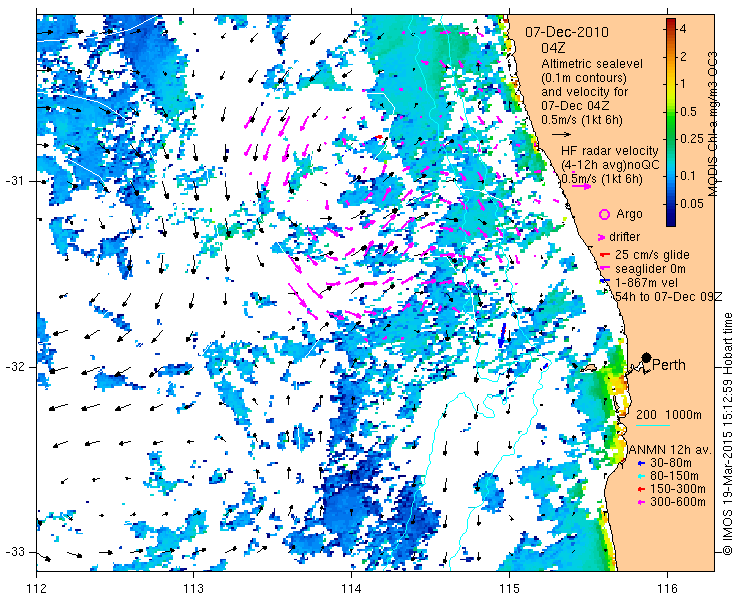Click the colorbar tick label 0.1

687,176
